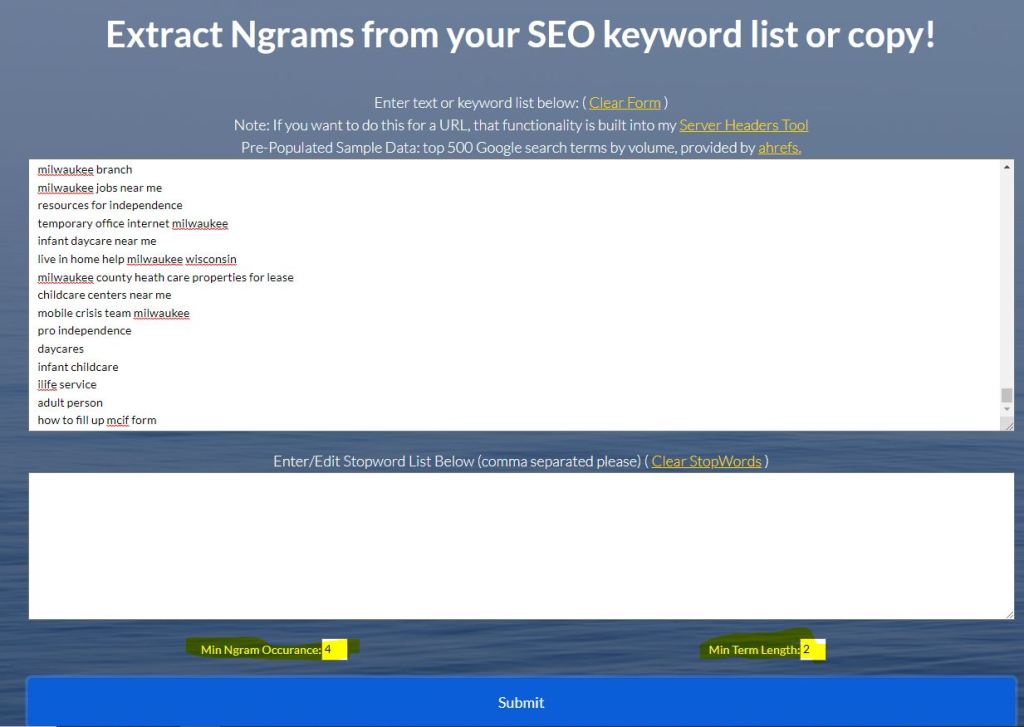
Task: Click the Clear StopWords link
Action: (706, 461)
